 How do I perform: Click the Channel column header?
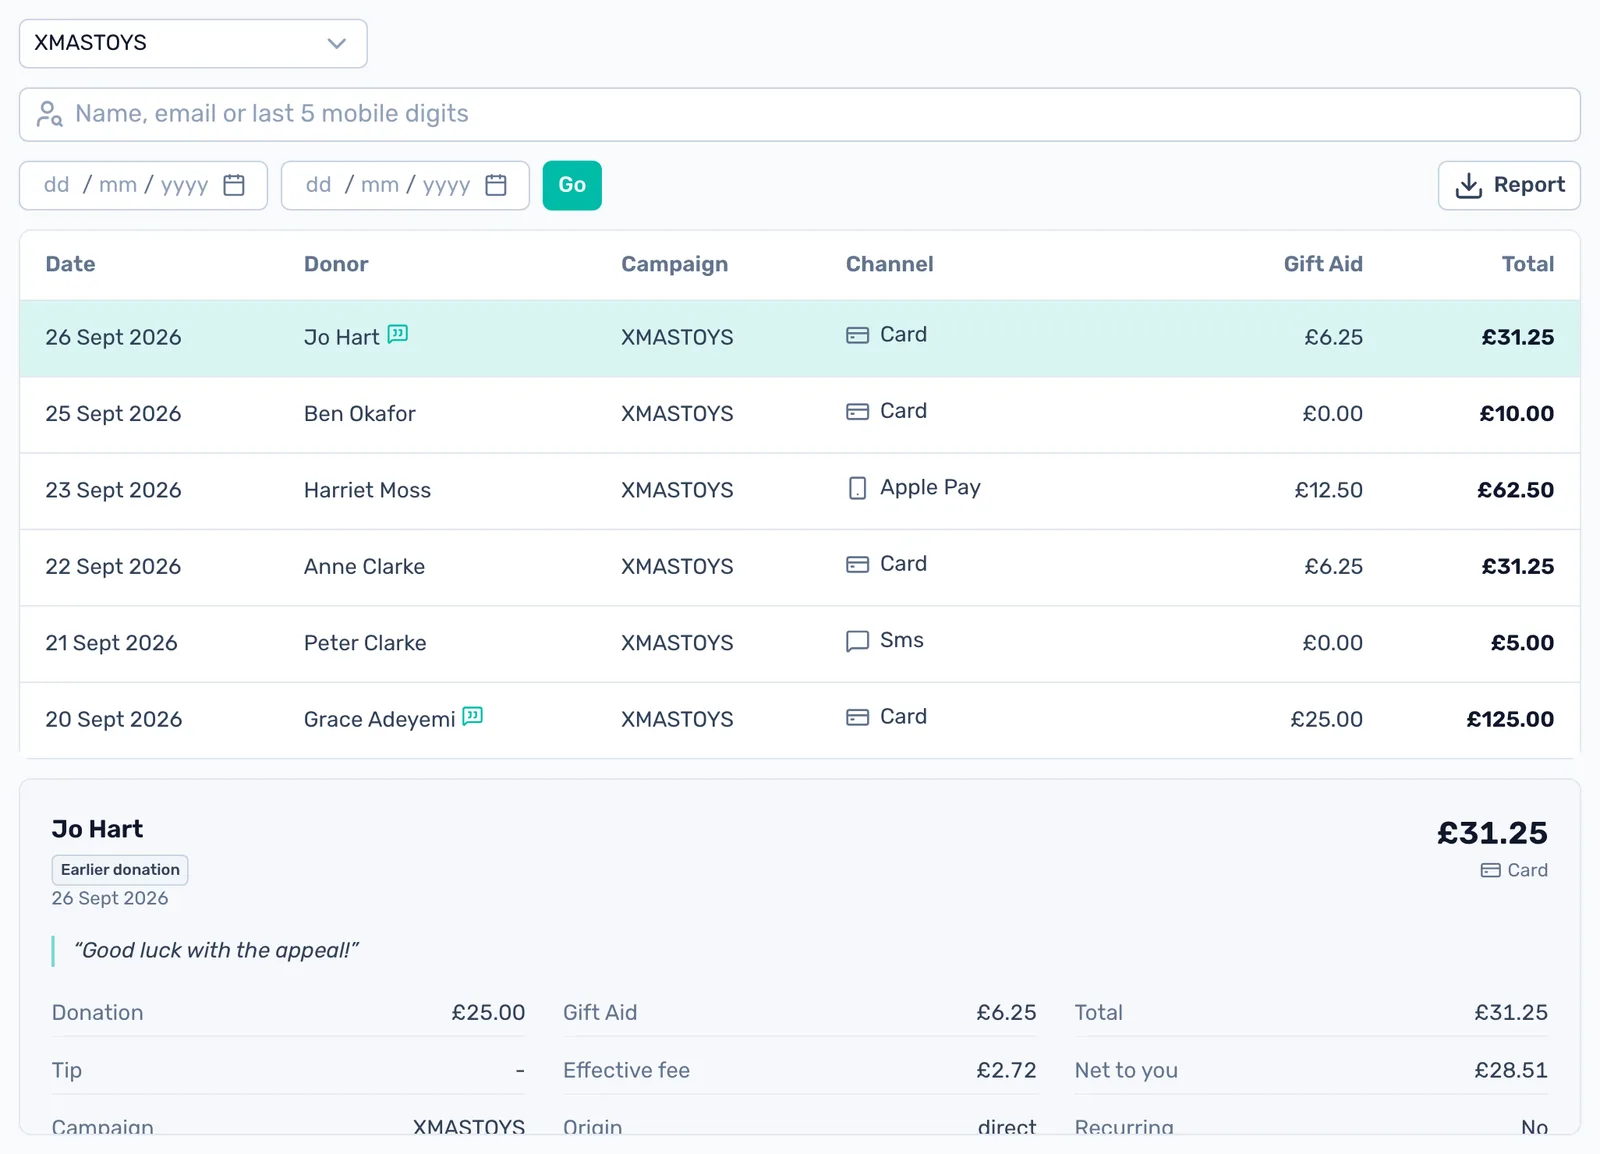(889, 264)
